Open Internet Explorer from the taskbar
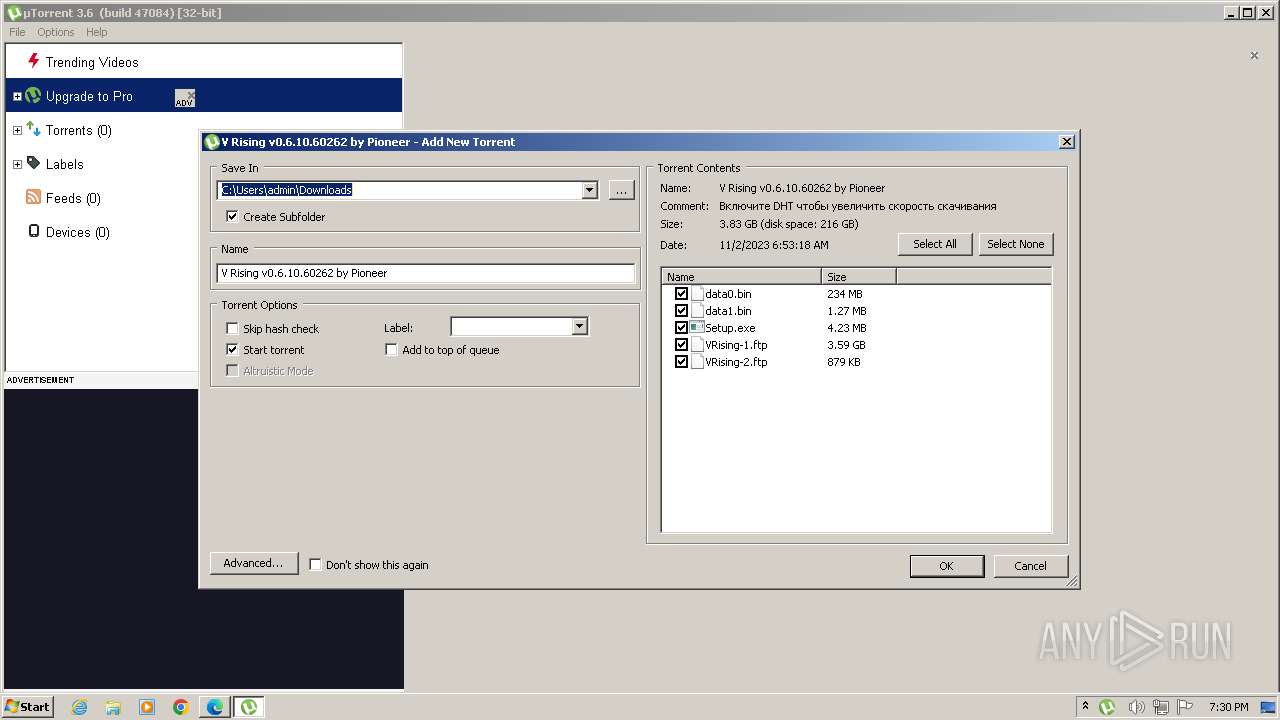 click(80, 707)
